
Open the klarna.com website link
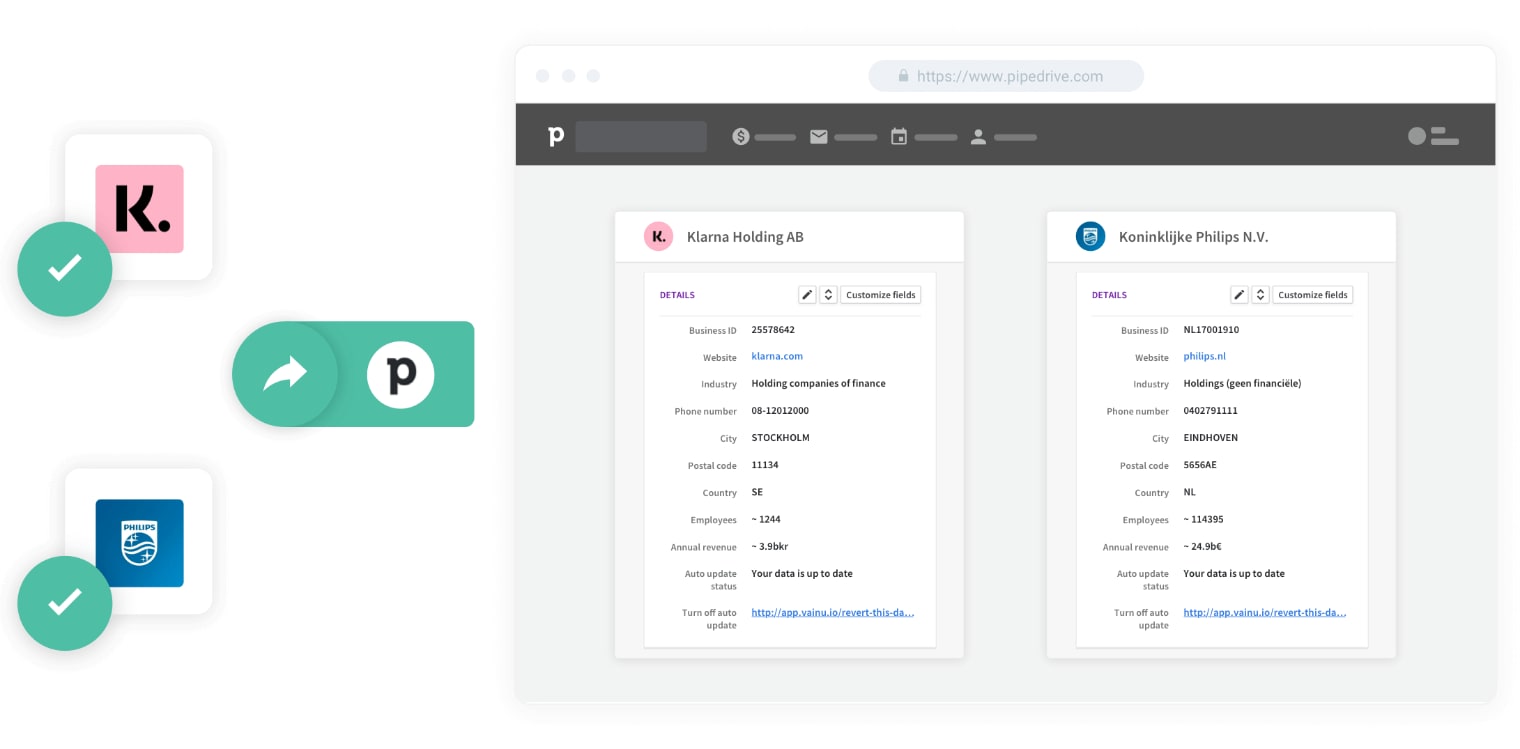coord(777,356)
